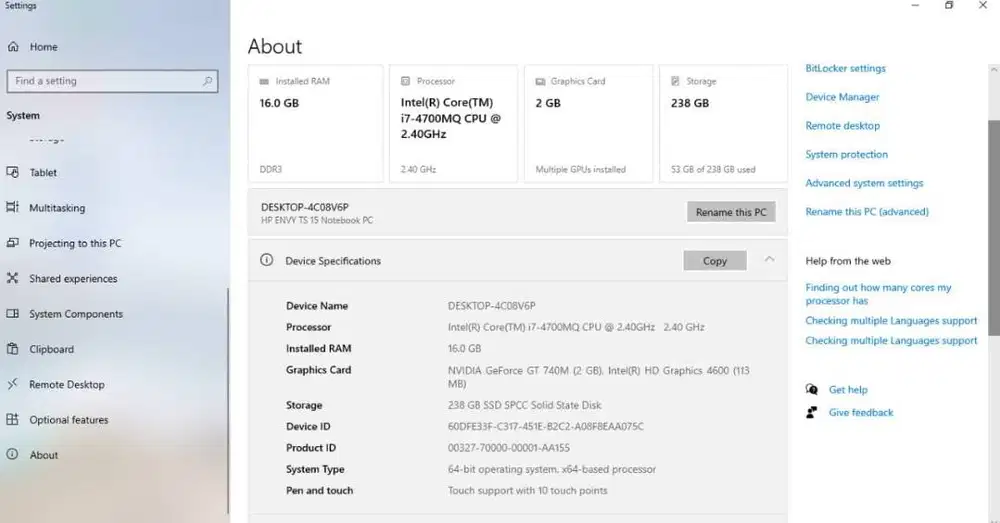Open Shared experiences settings
The width and height of the screenshot is (1000, 523).
pyautogui.click(x=73, y=279)
